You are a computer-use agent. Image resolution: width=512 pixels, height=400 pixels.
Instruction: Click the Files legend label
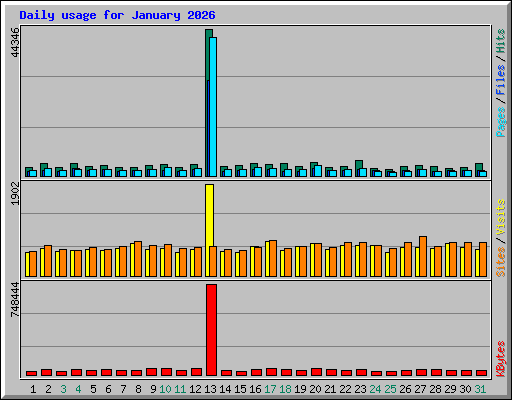pyautogui.click(x=501, y=80)
